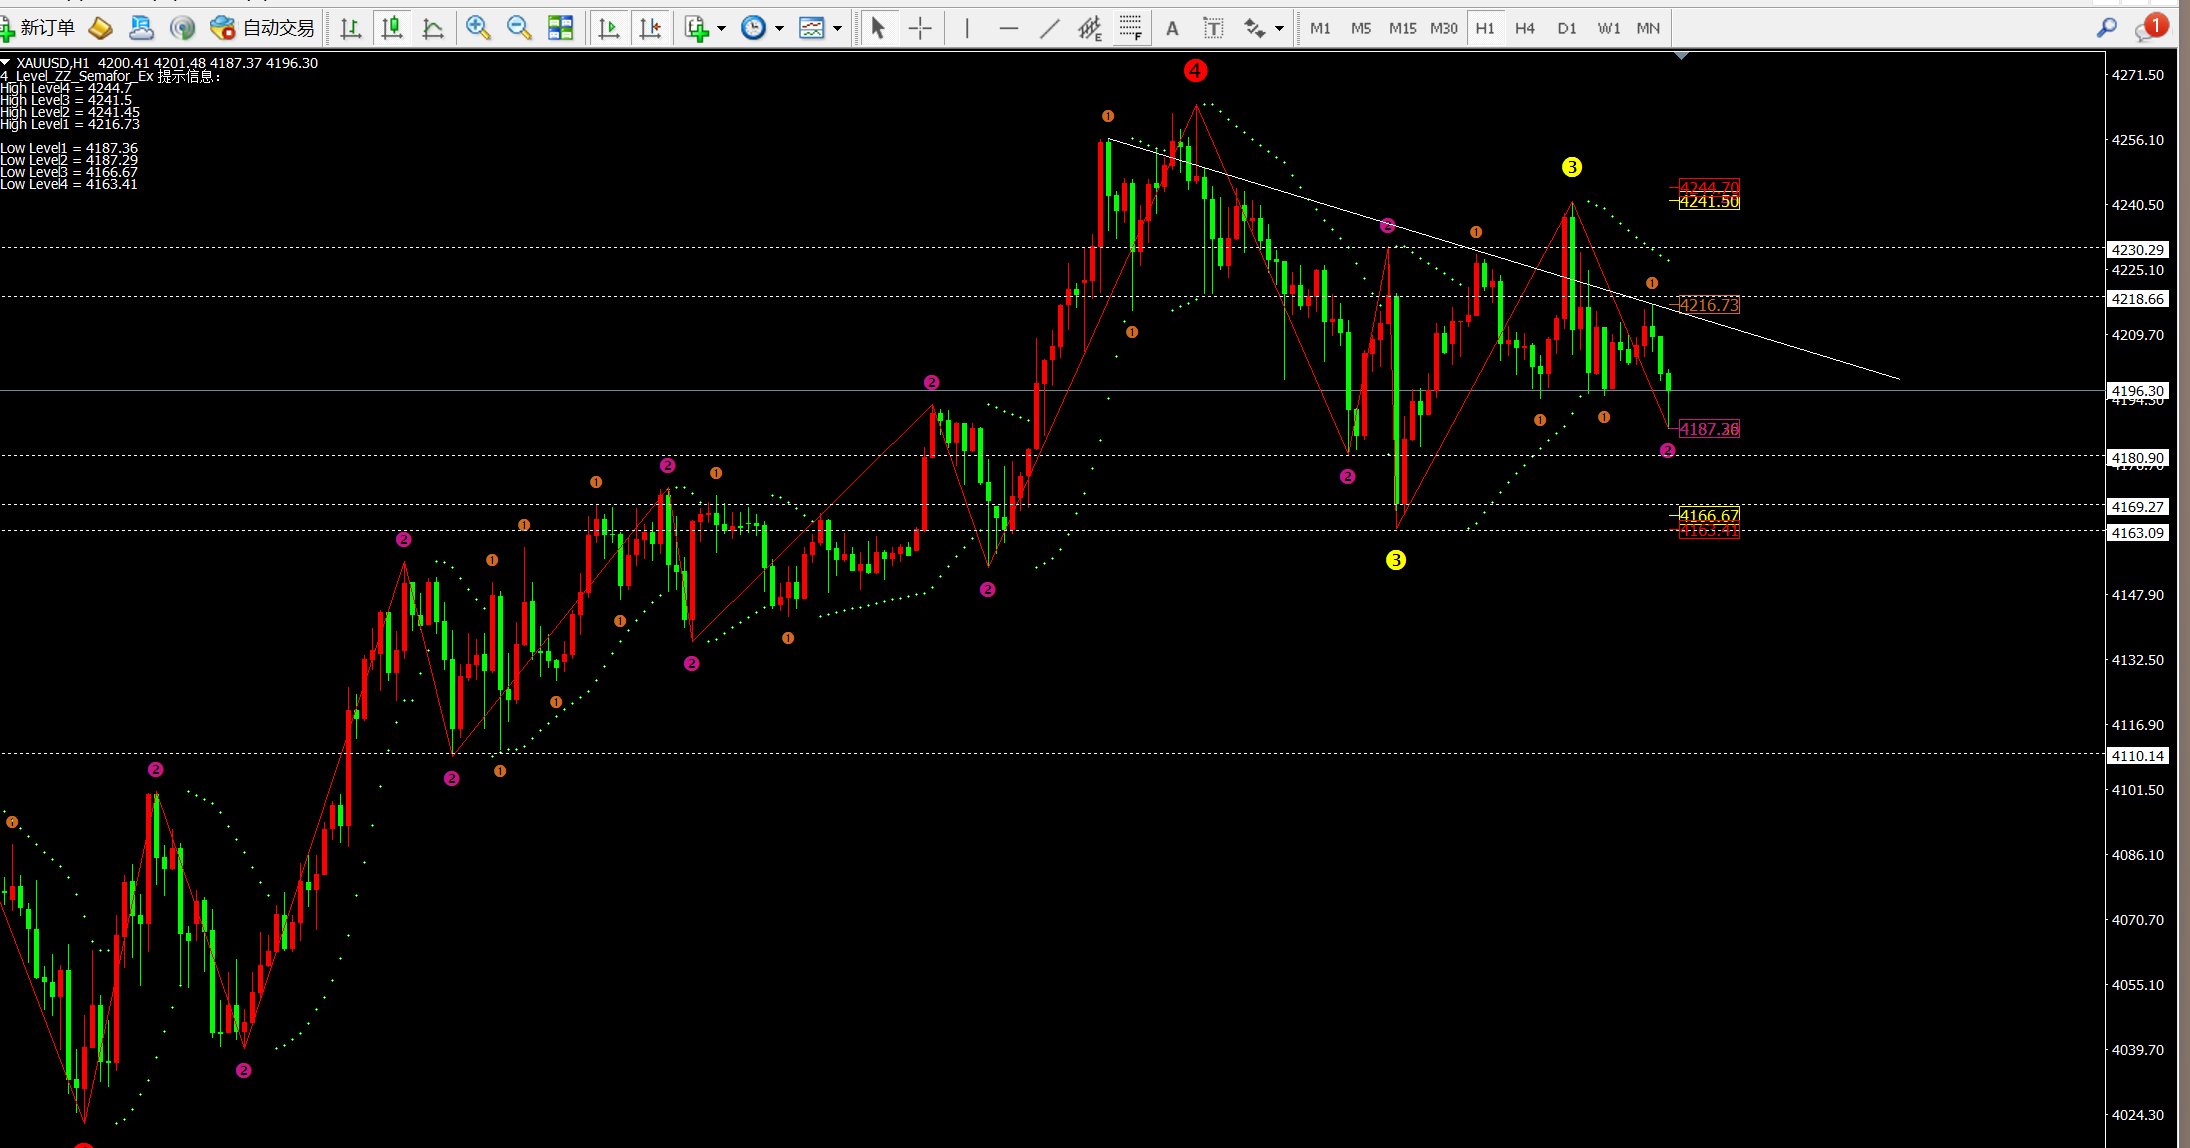This screenshot has height=1148, width=2190.
Task: Open the tile windows grid icon
Action: click(x=561, y=28)
